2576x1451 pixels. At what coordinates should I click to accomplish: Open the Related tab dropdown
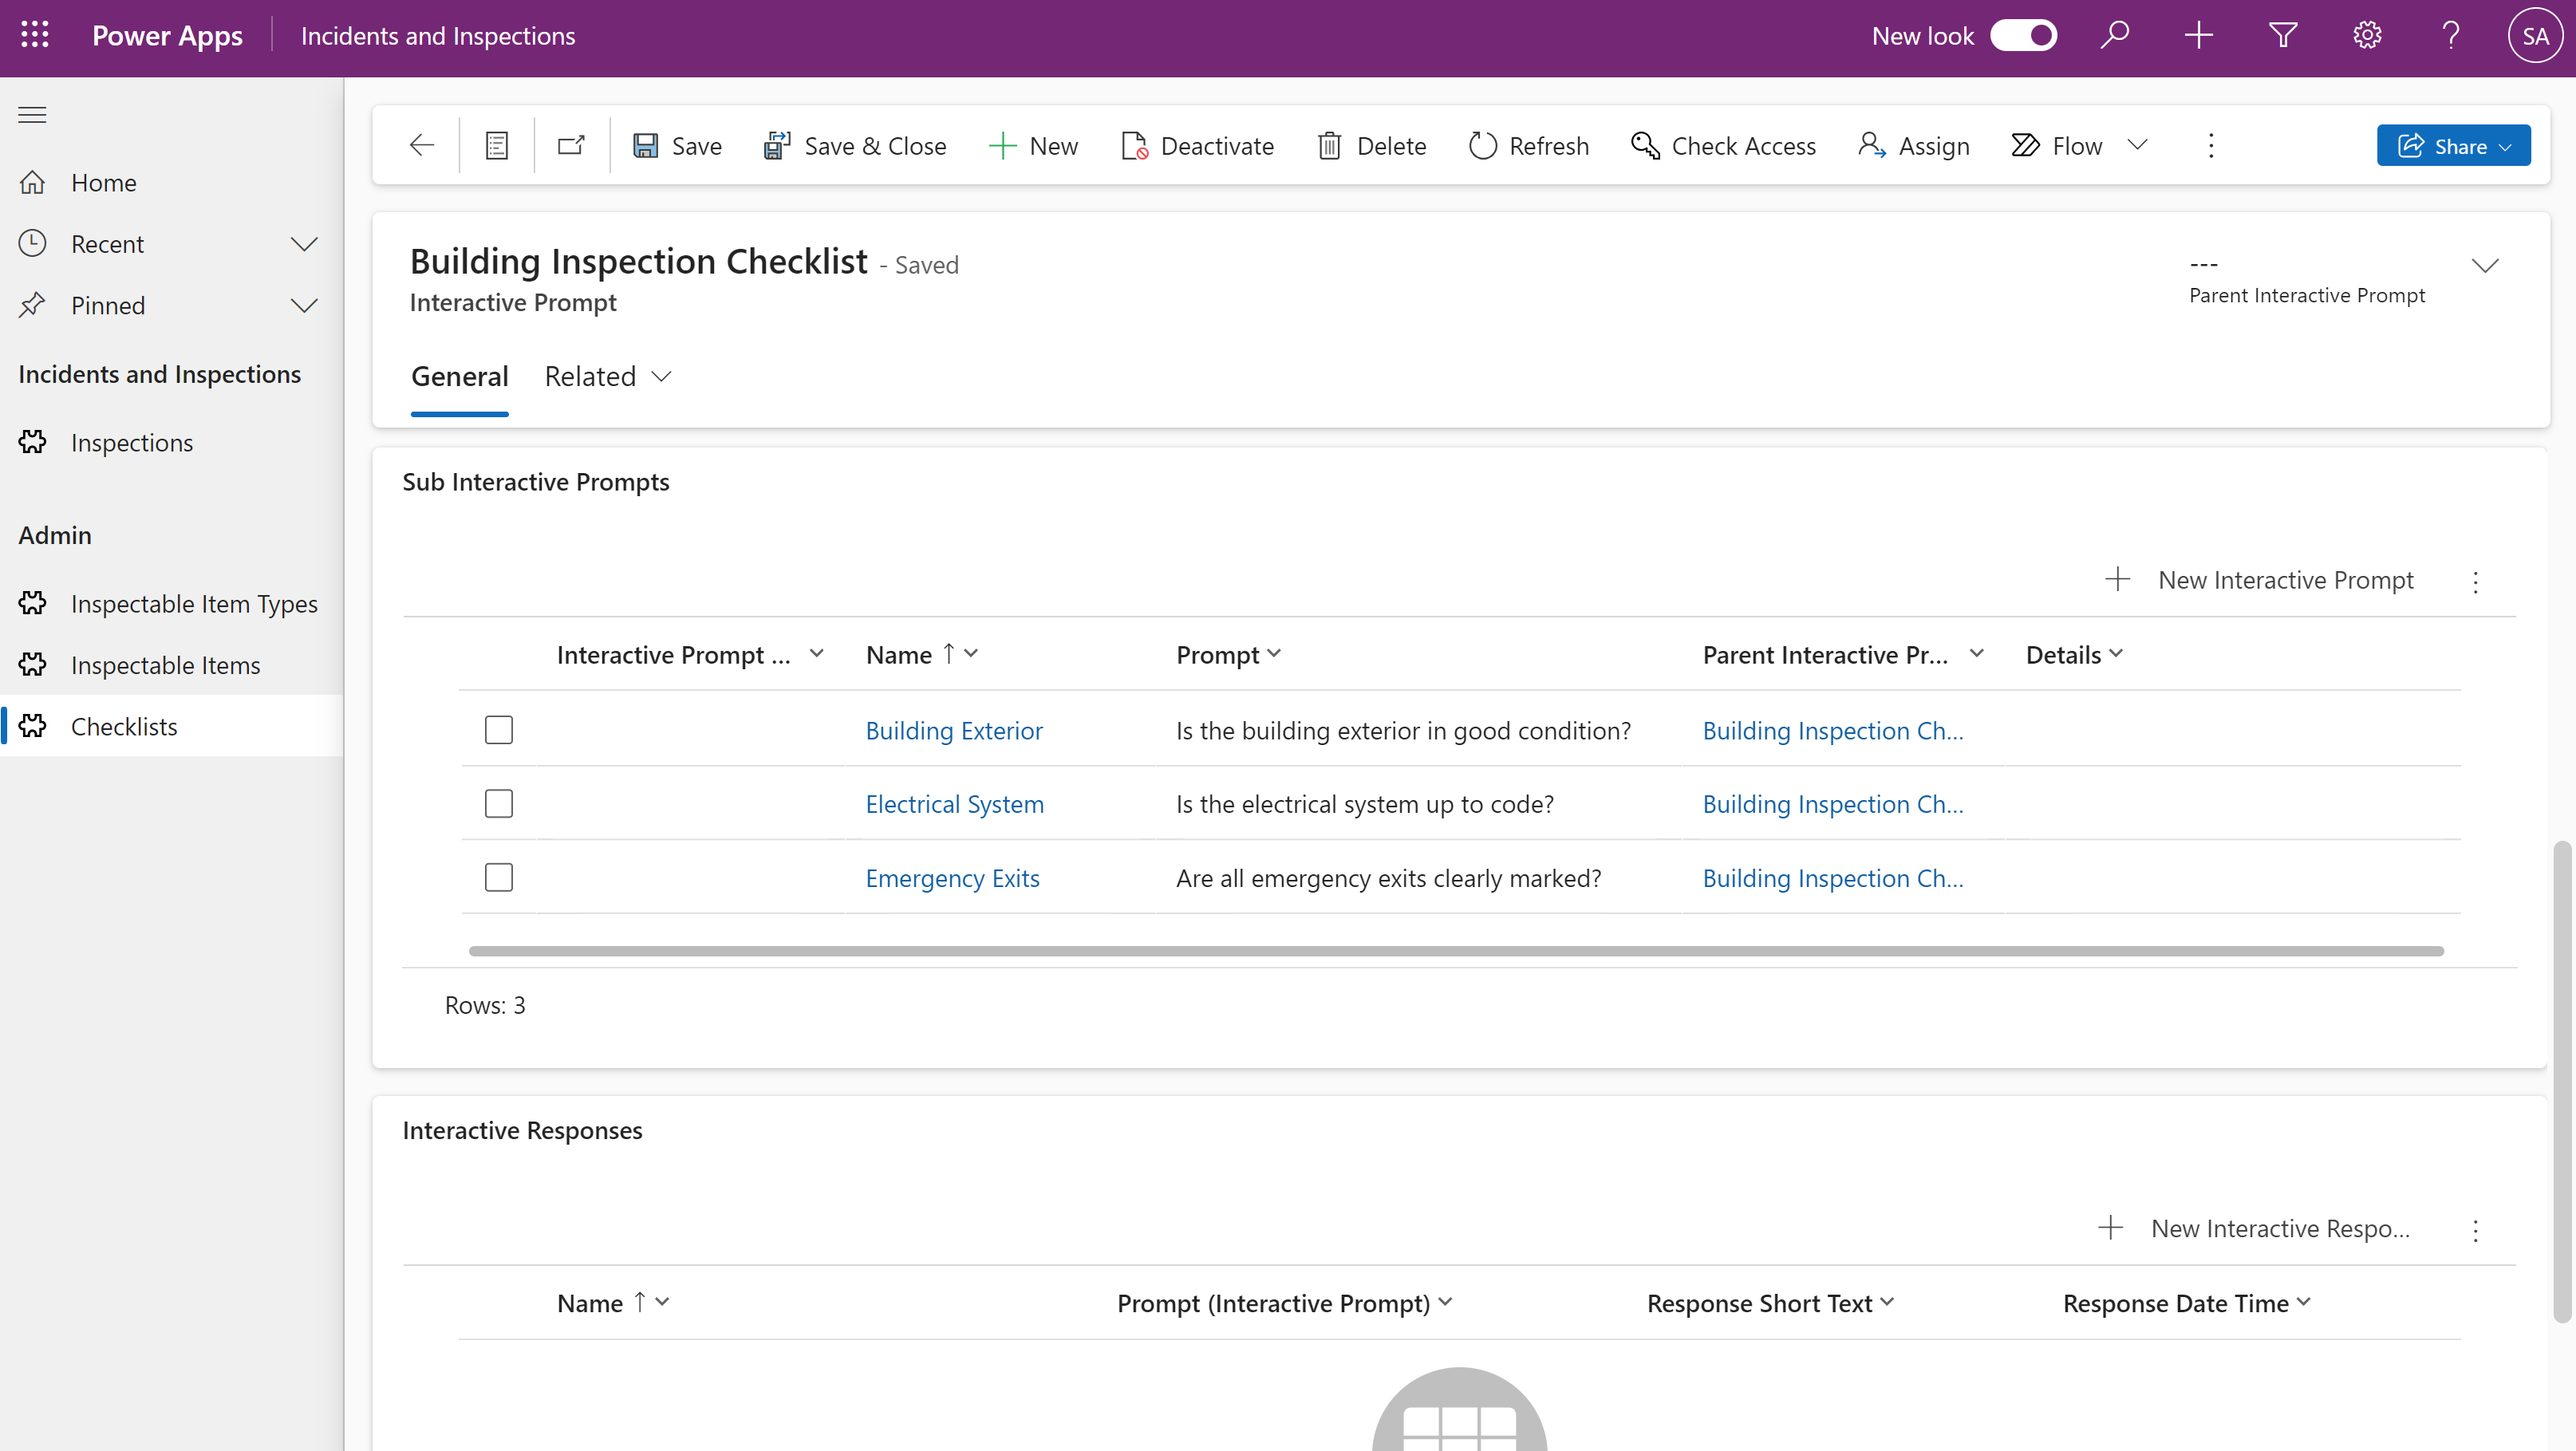pos(608,377)
